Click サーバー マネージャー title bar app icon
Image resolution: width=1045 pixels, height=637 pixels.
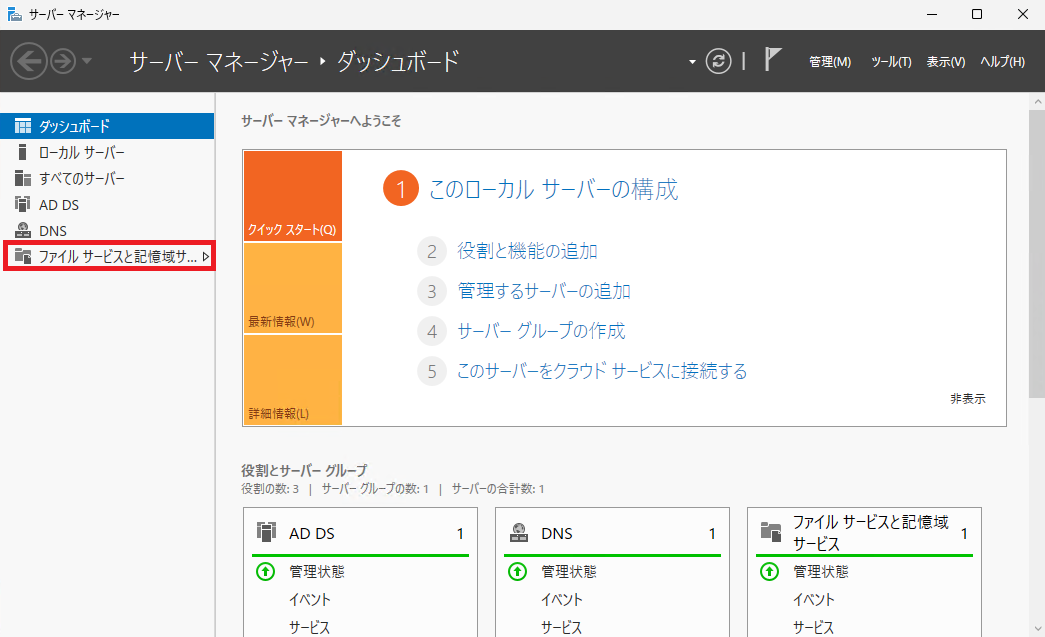(15, 14)
